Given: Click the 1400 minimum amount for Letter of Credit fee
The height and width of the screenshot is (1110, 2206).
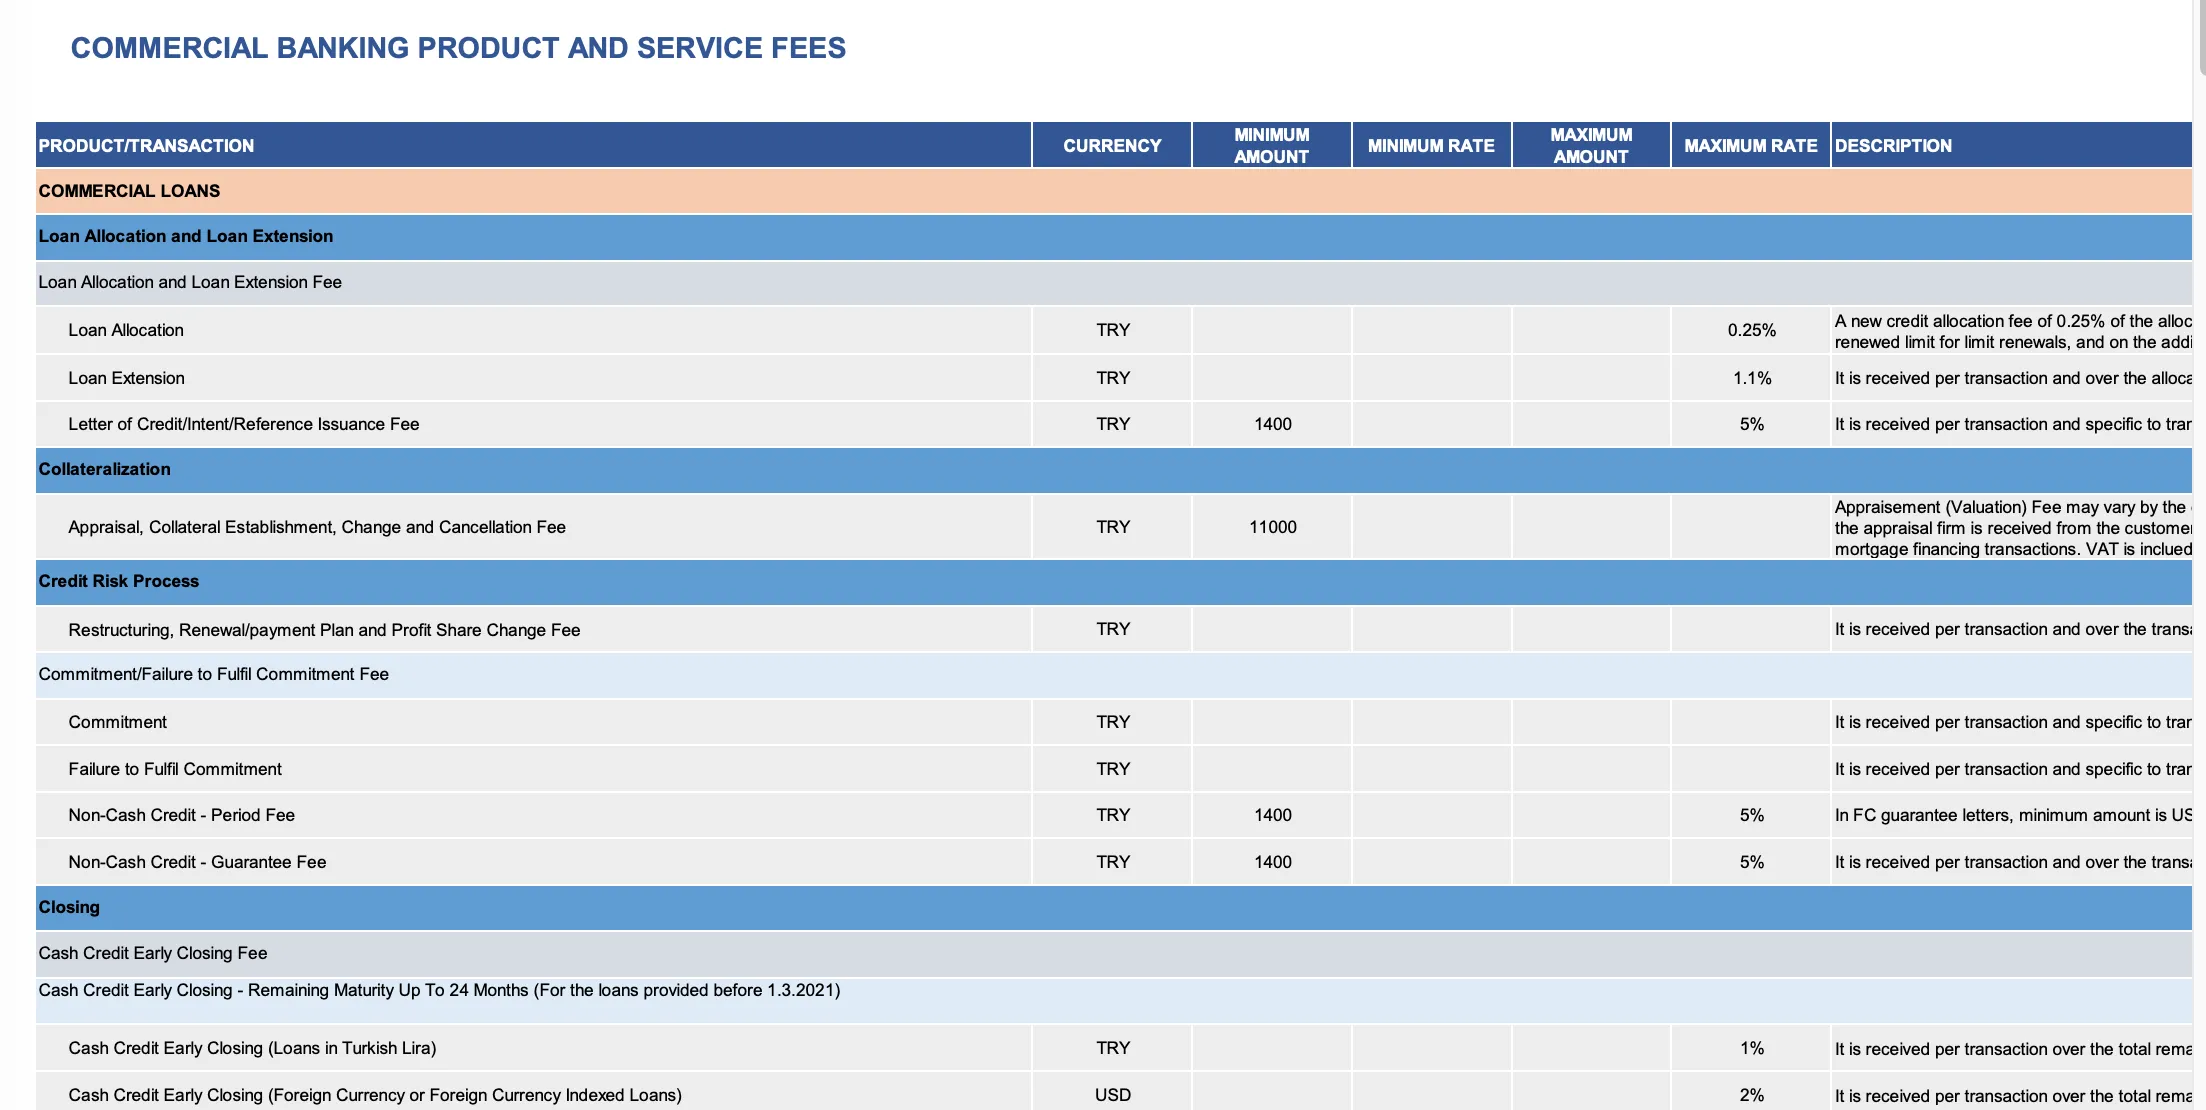Looking at the screenshot, I should click(x=1272, y=424).
